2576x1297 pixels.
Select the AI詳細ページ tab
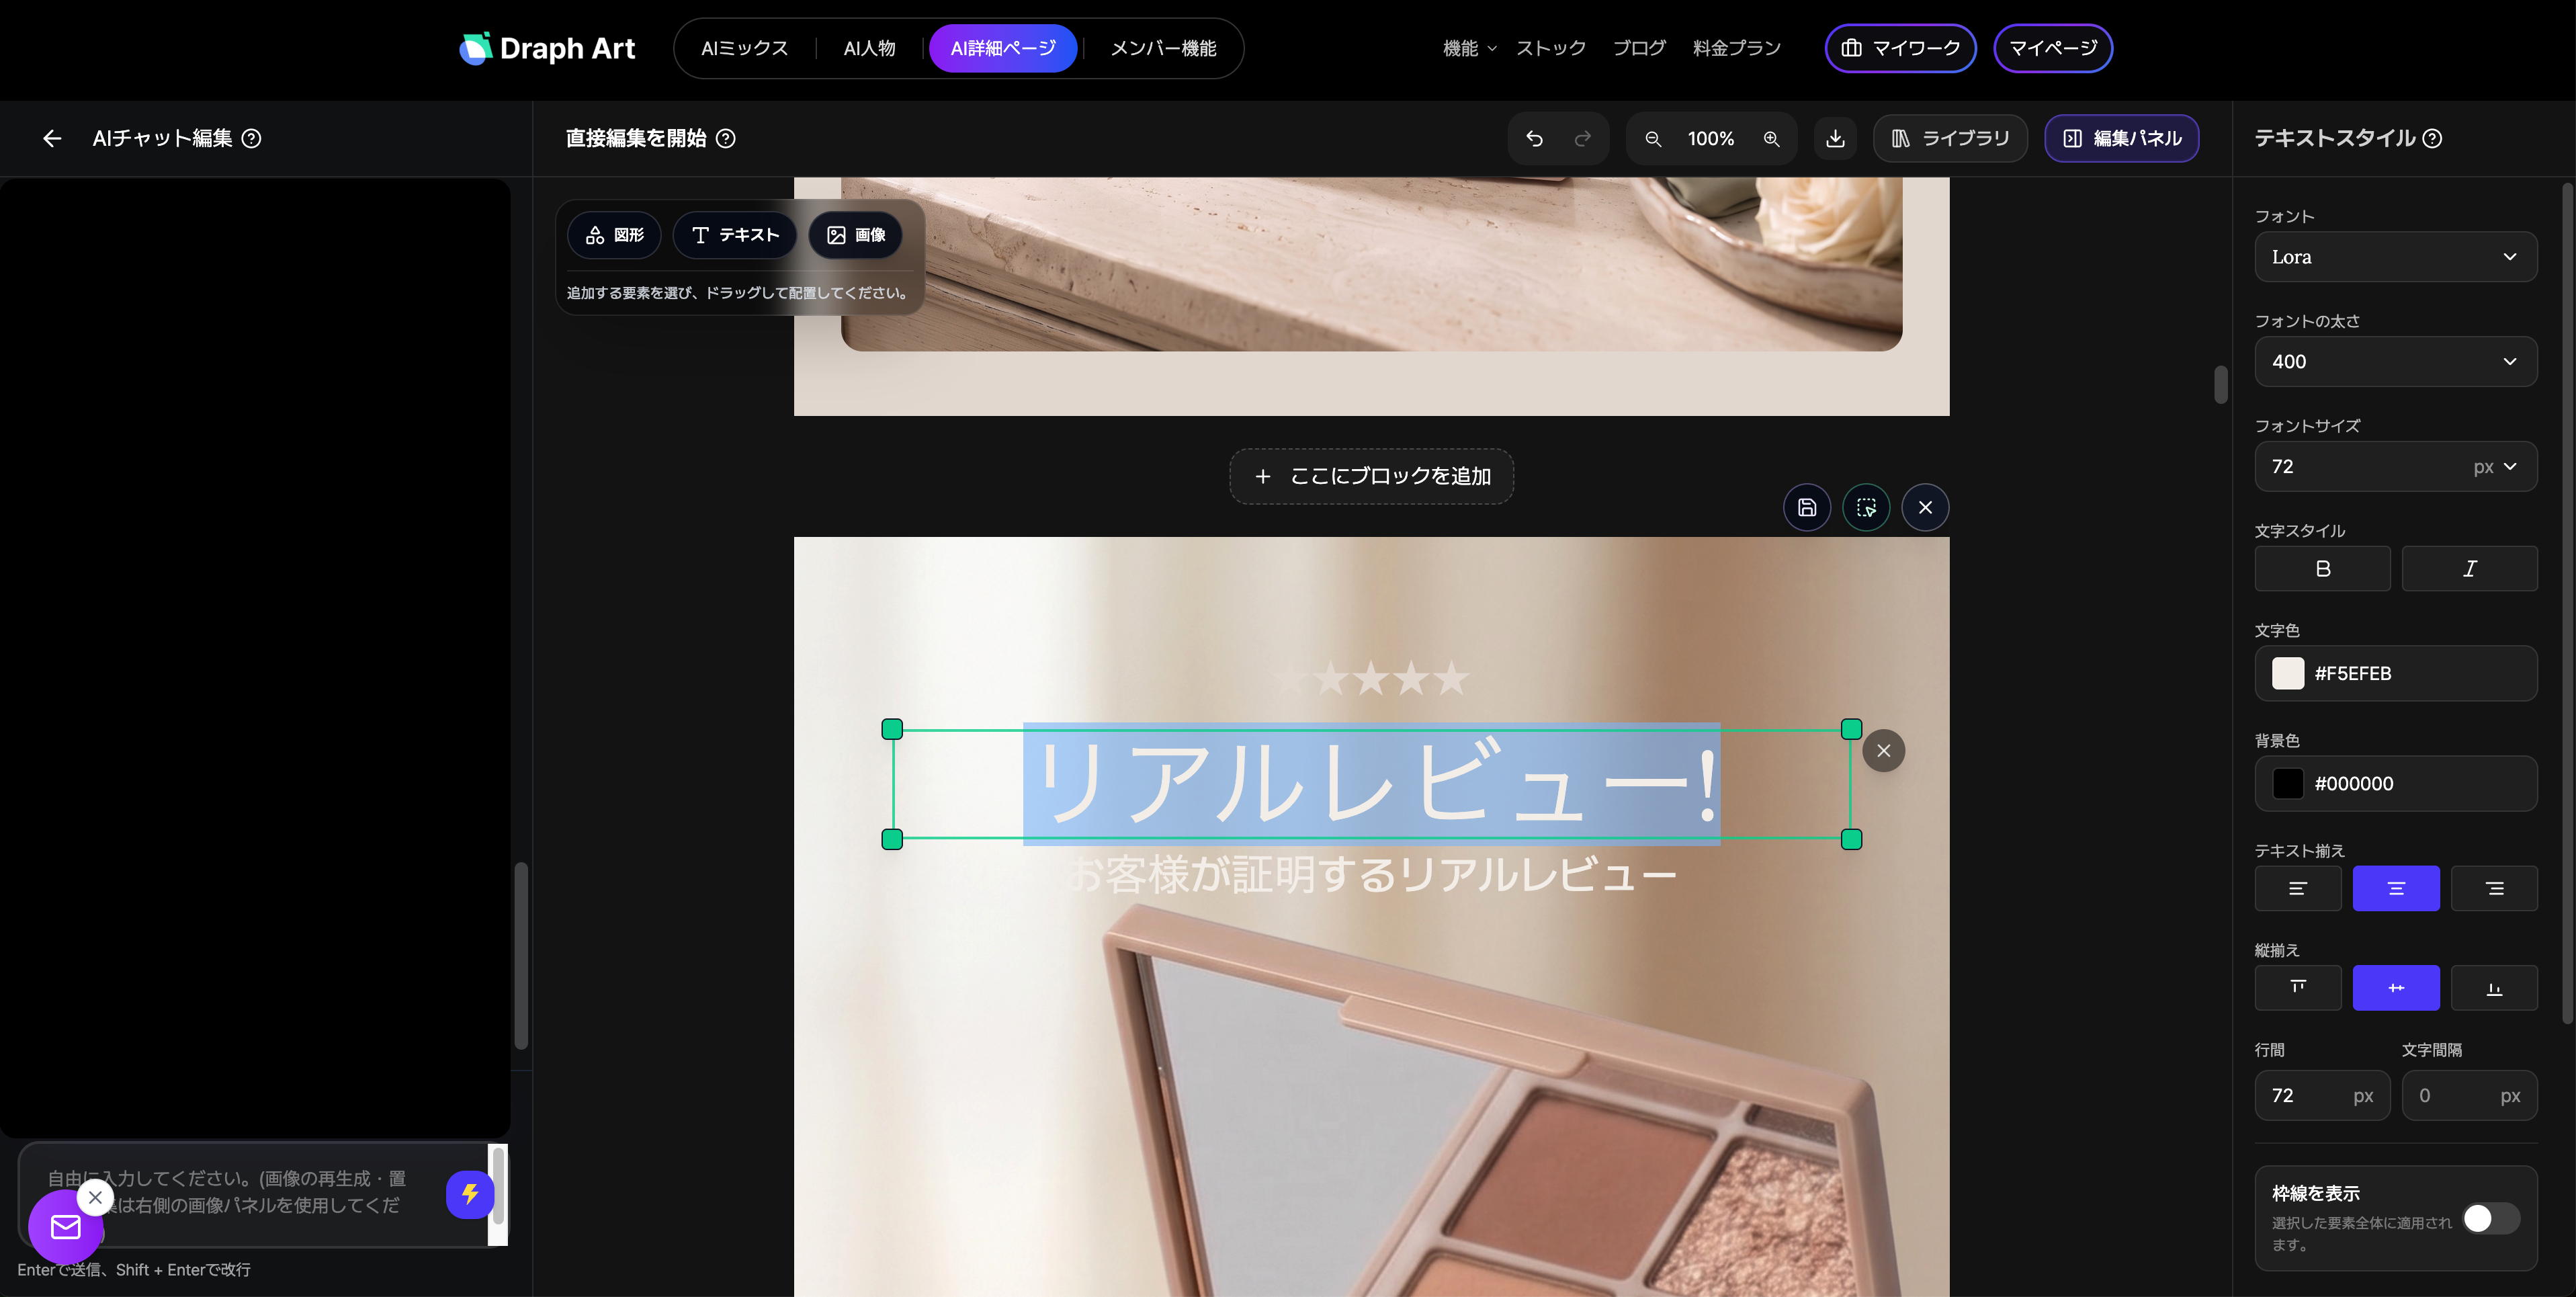tap(1003, 48)
